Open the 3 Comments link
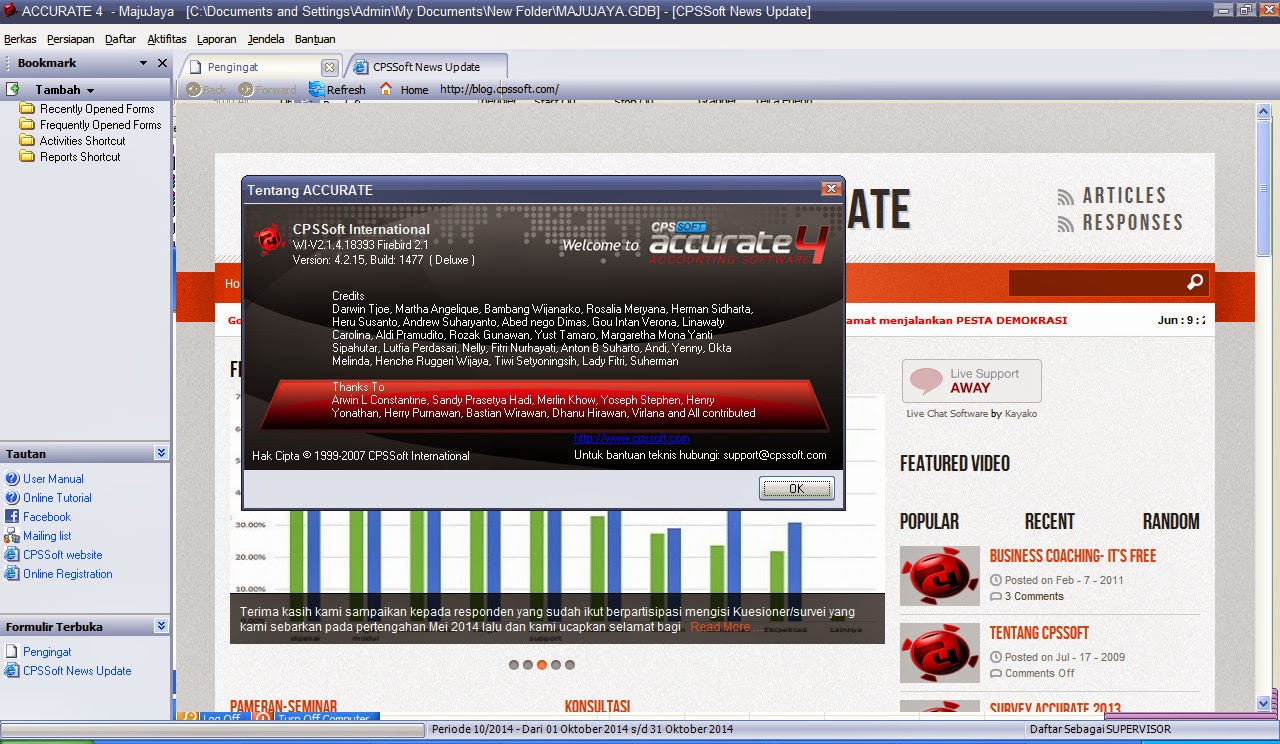 click(1034, 596)
